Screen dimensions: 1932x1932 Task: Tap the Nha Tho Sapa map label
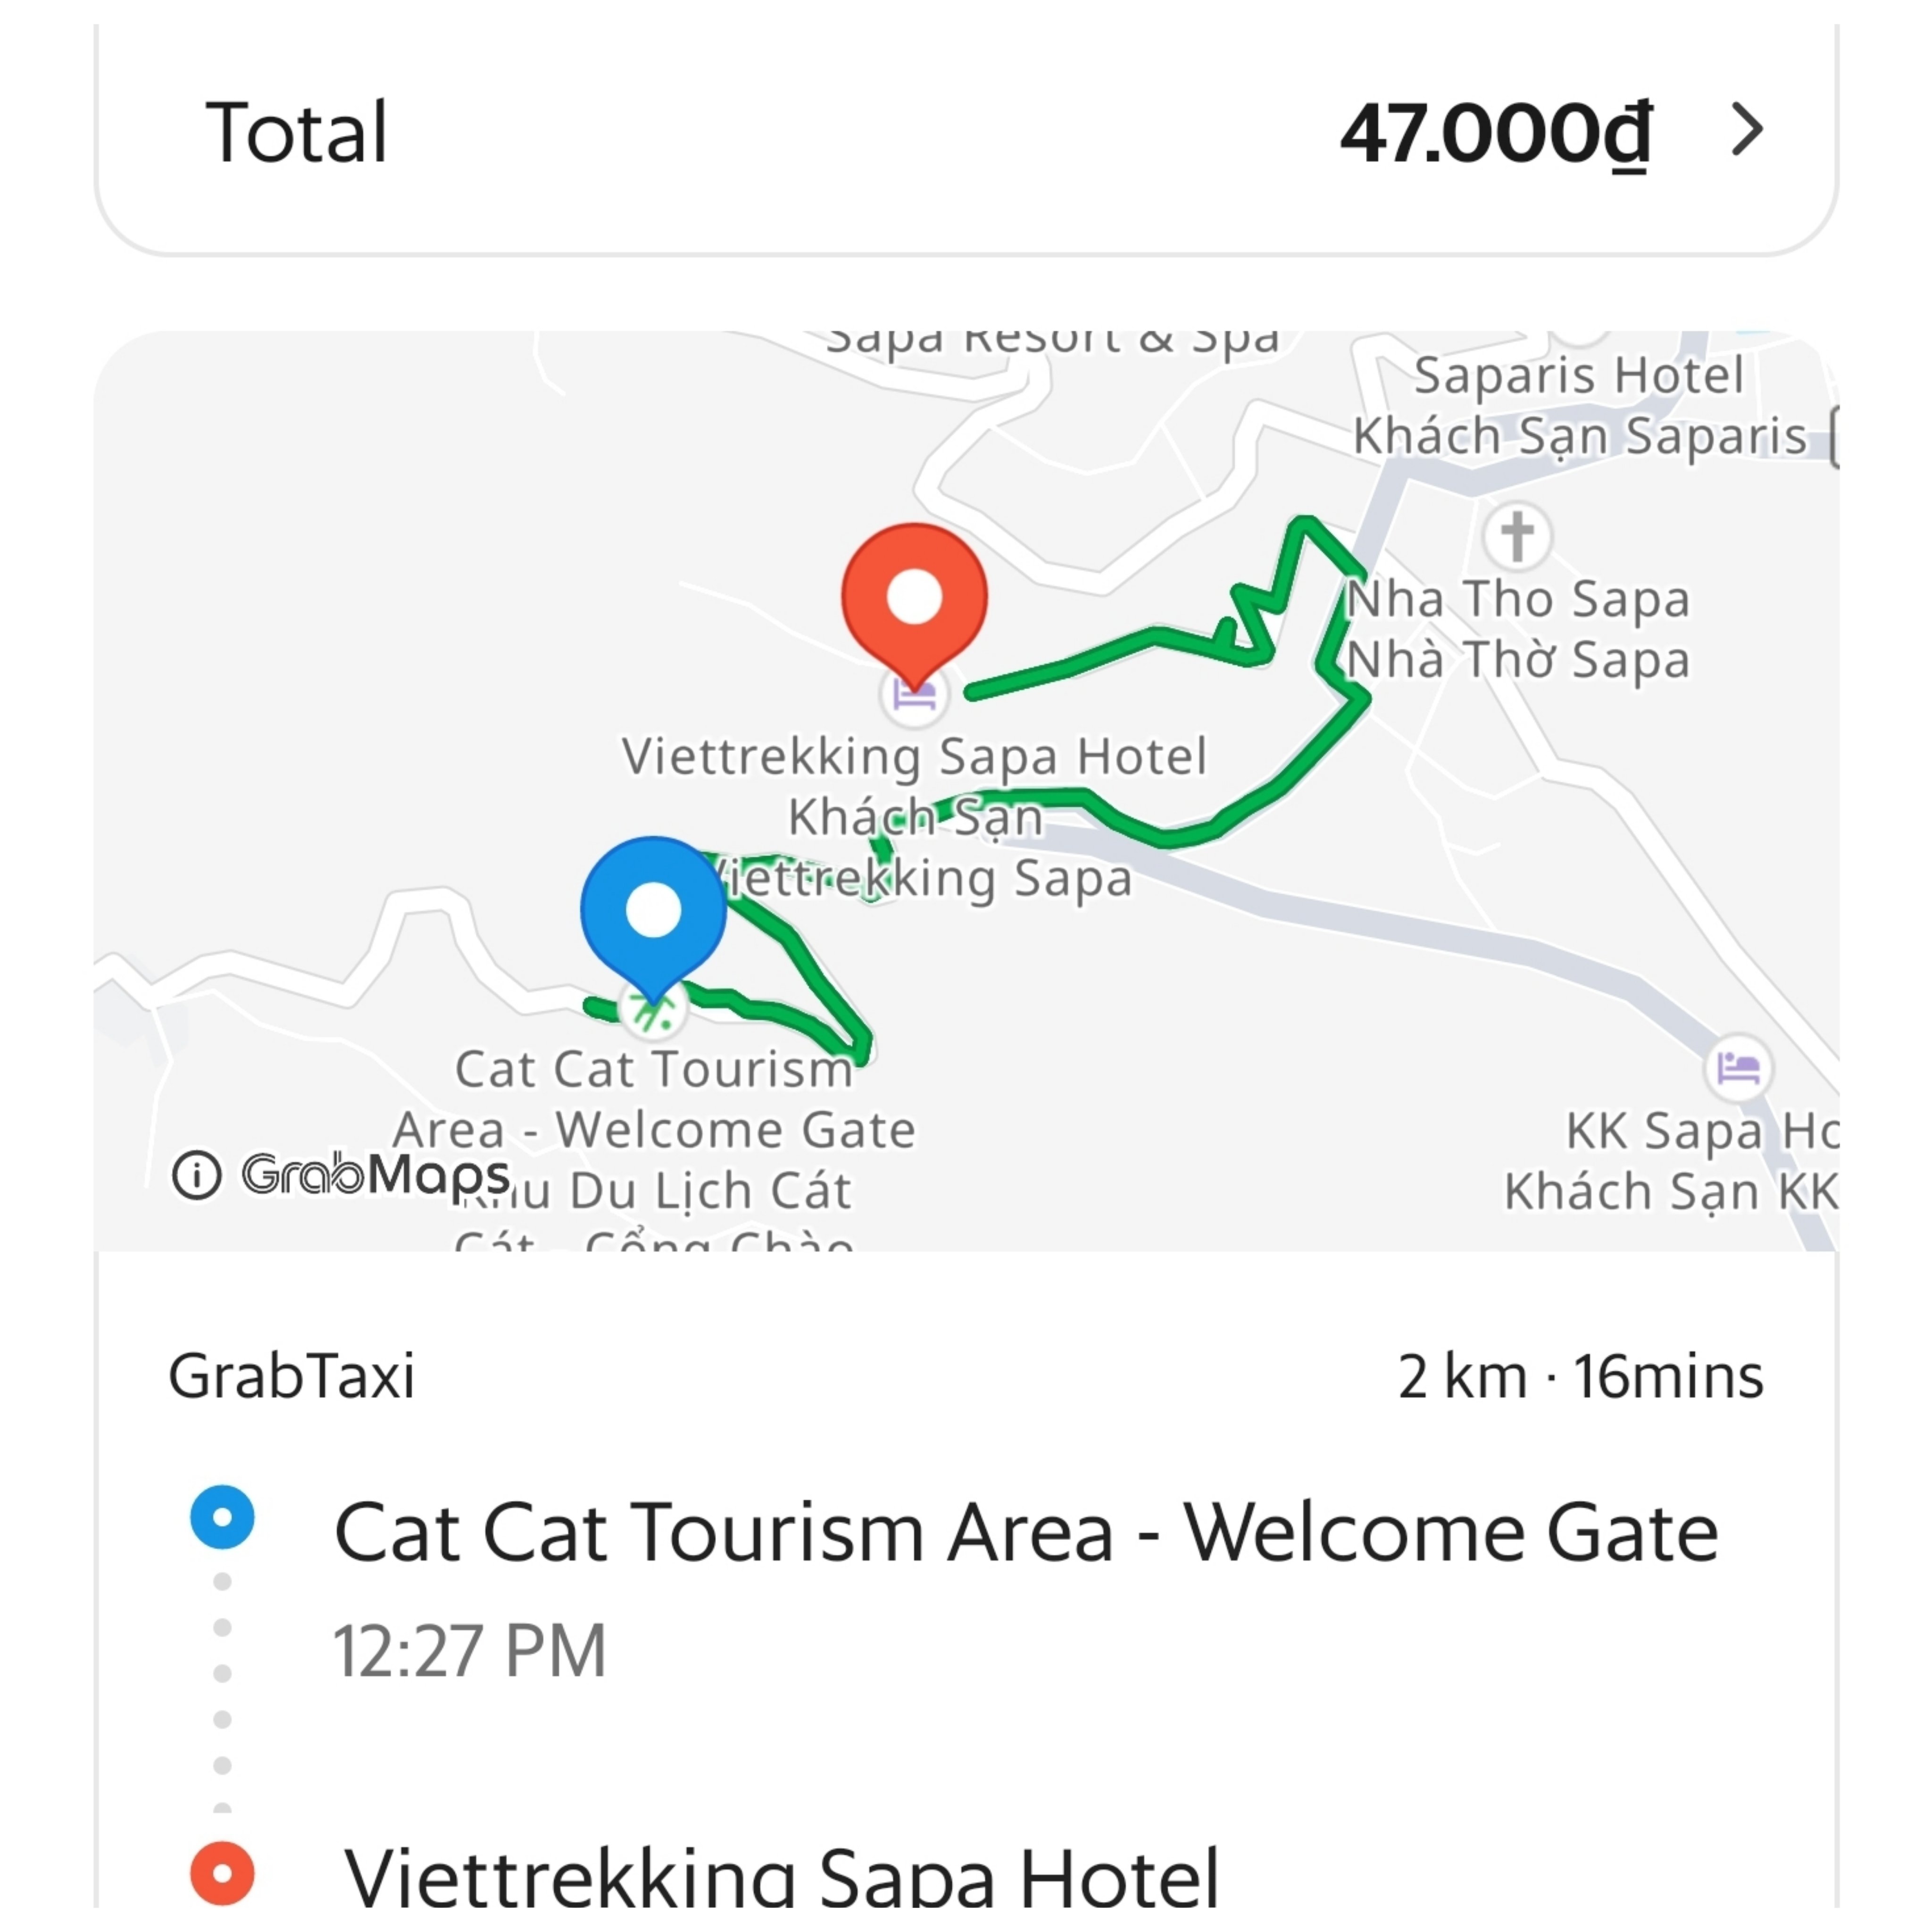tap(1517, 629)
